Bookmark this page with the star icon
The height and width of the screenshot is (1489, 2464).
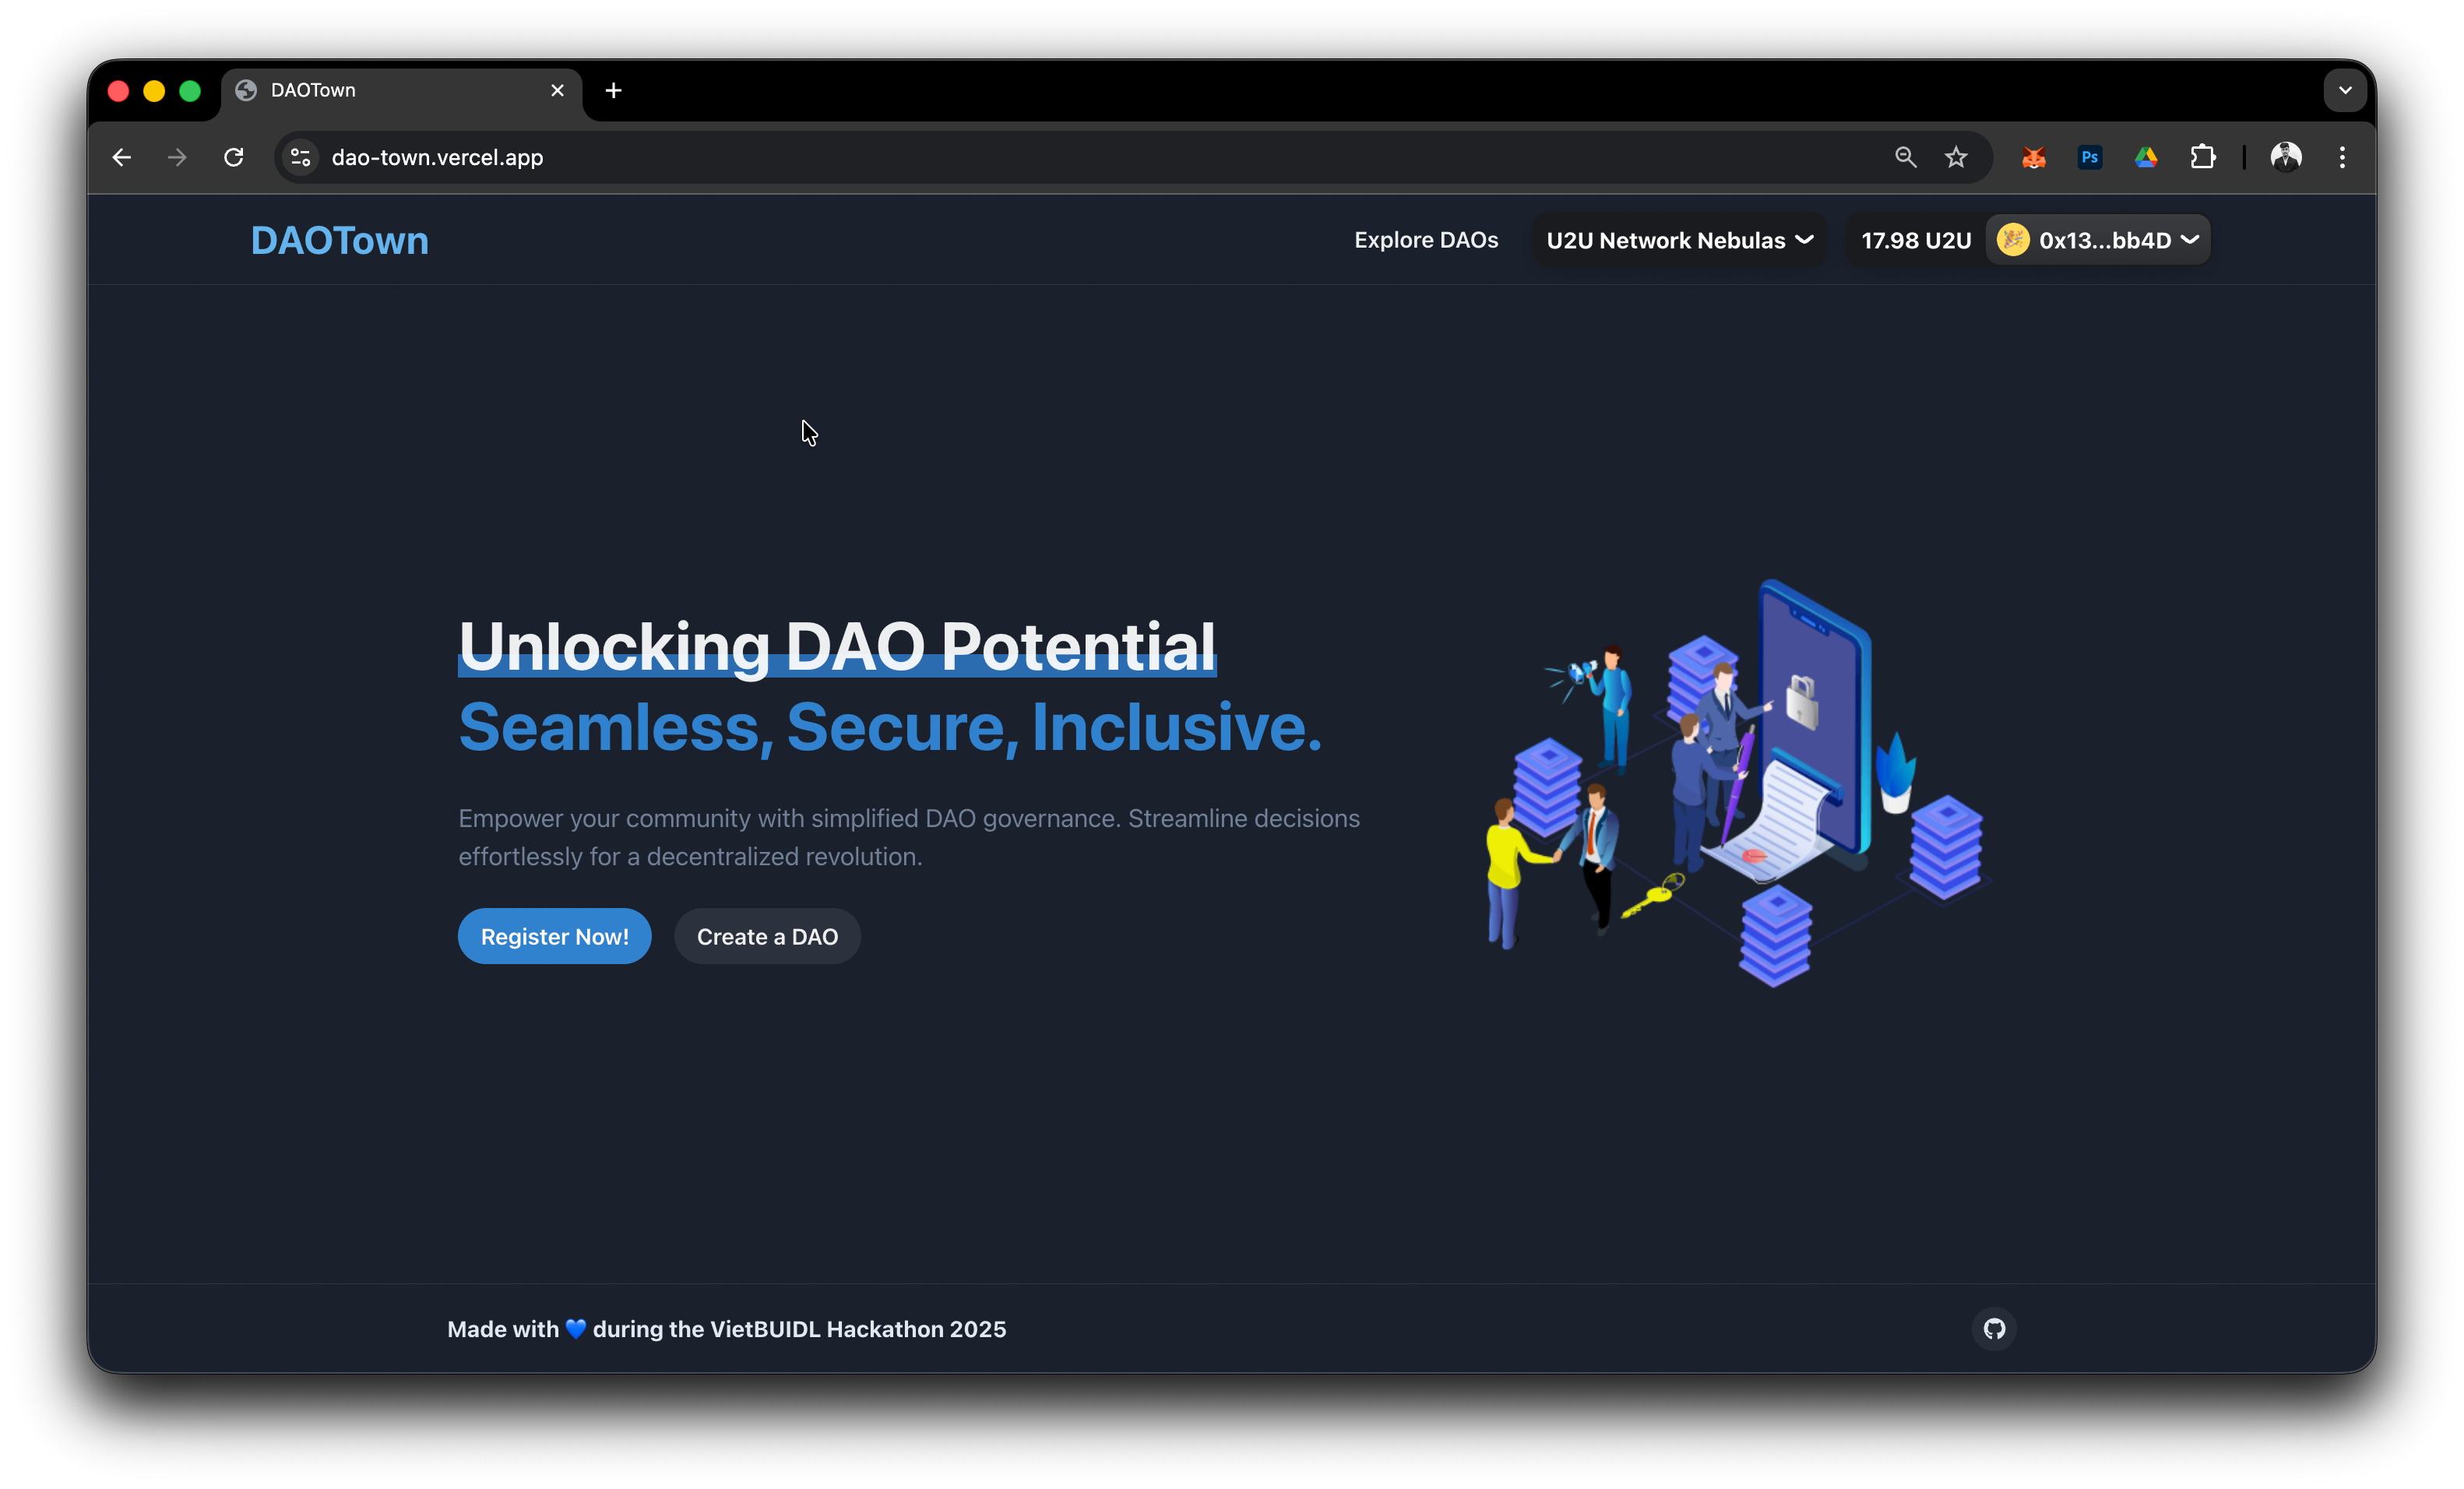coord(1956,157)
